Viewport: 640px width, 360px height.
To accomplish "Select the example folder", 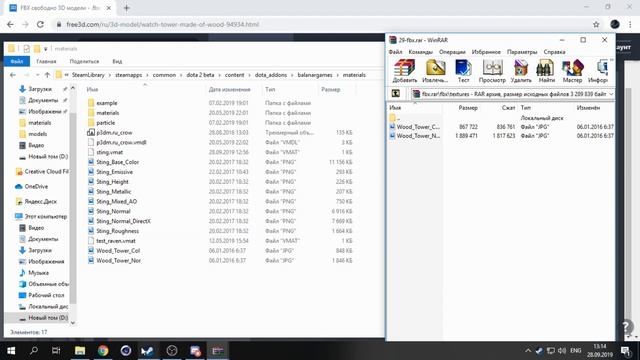I will 107,103.
